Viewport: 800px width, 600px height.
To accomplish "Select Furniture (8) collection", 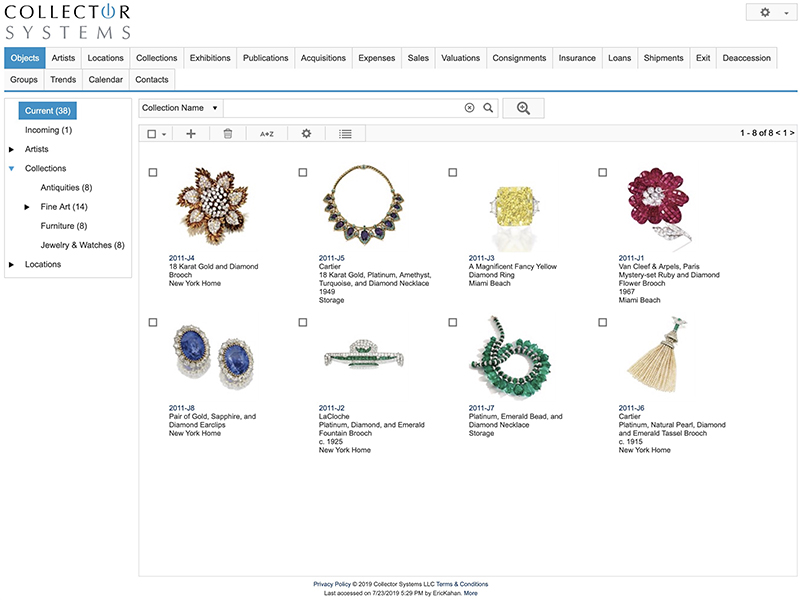I will pos(64,226).
